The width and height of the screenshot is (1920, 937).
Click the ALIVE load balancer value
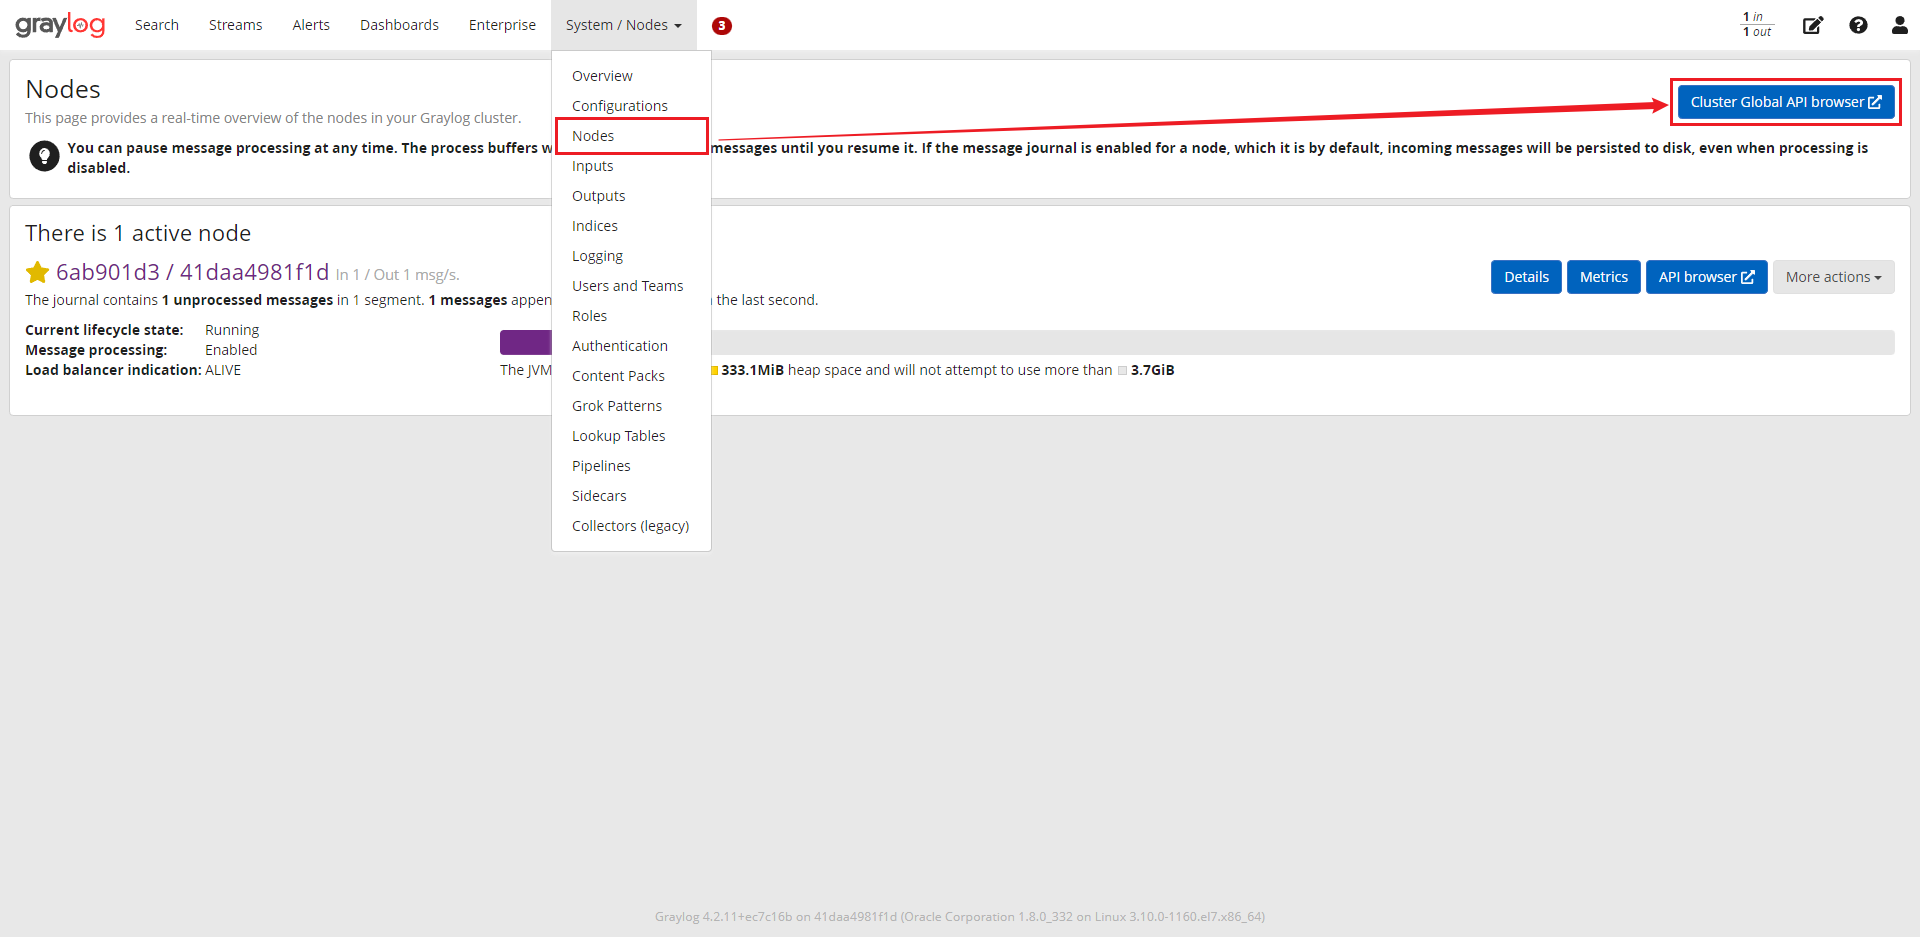click(x=223, y=370)
